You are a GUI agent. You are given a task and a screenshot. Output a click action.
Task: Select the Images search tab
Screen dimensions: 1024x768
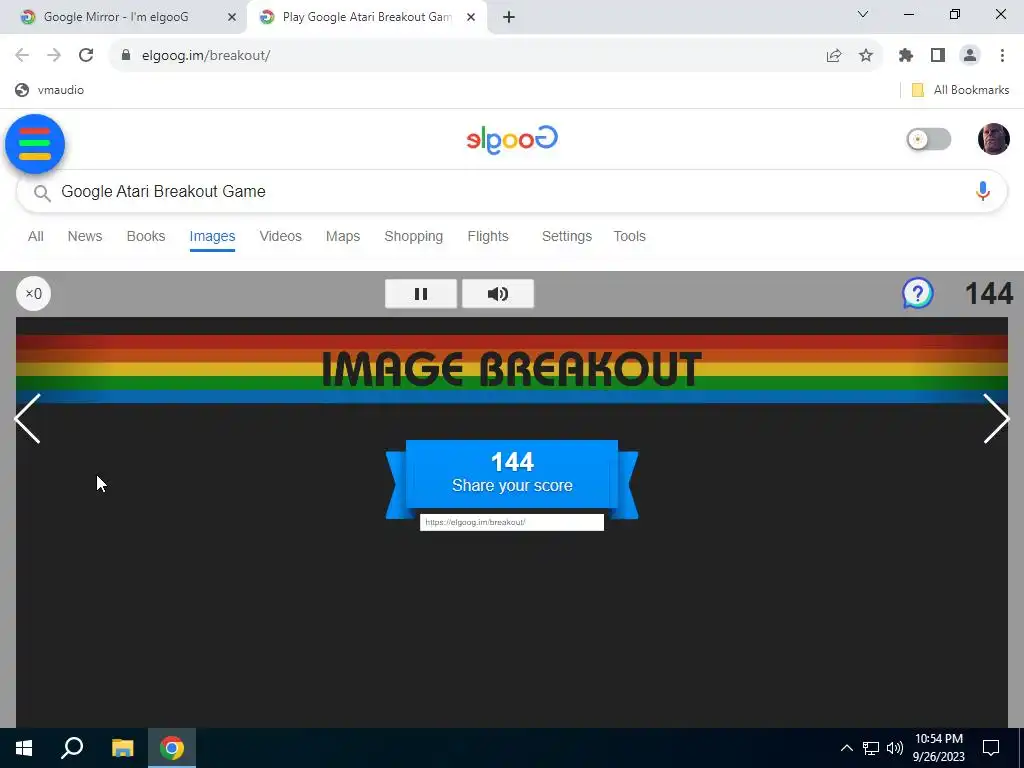(212, 236)
